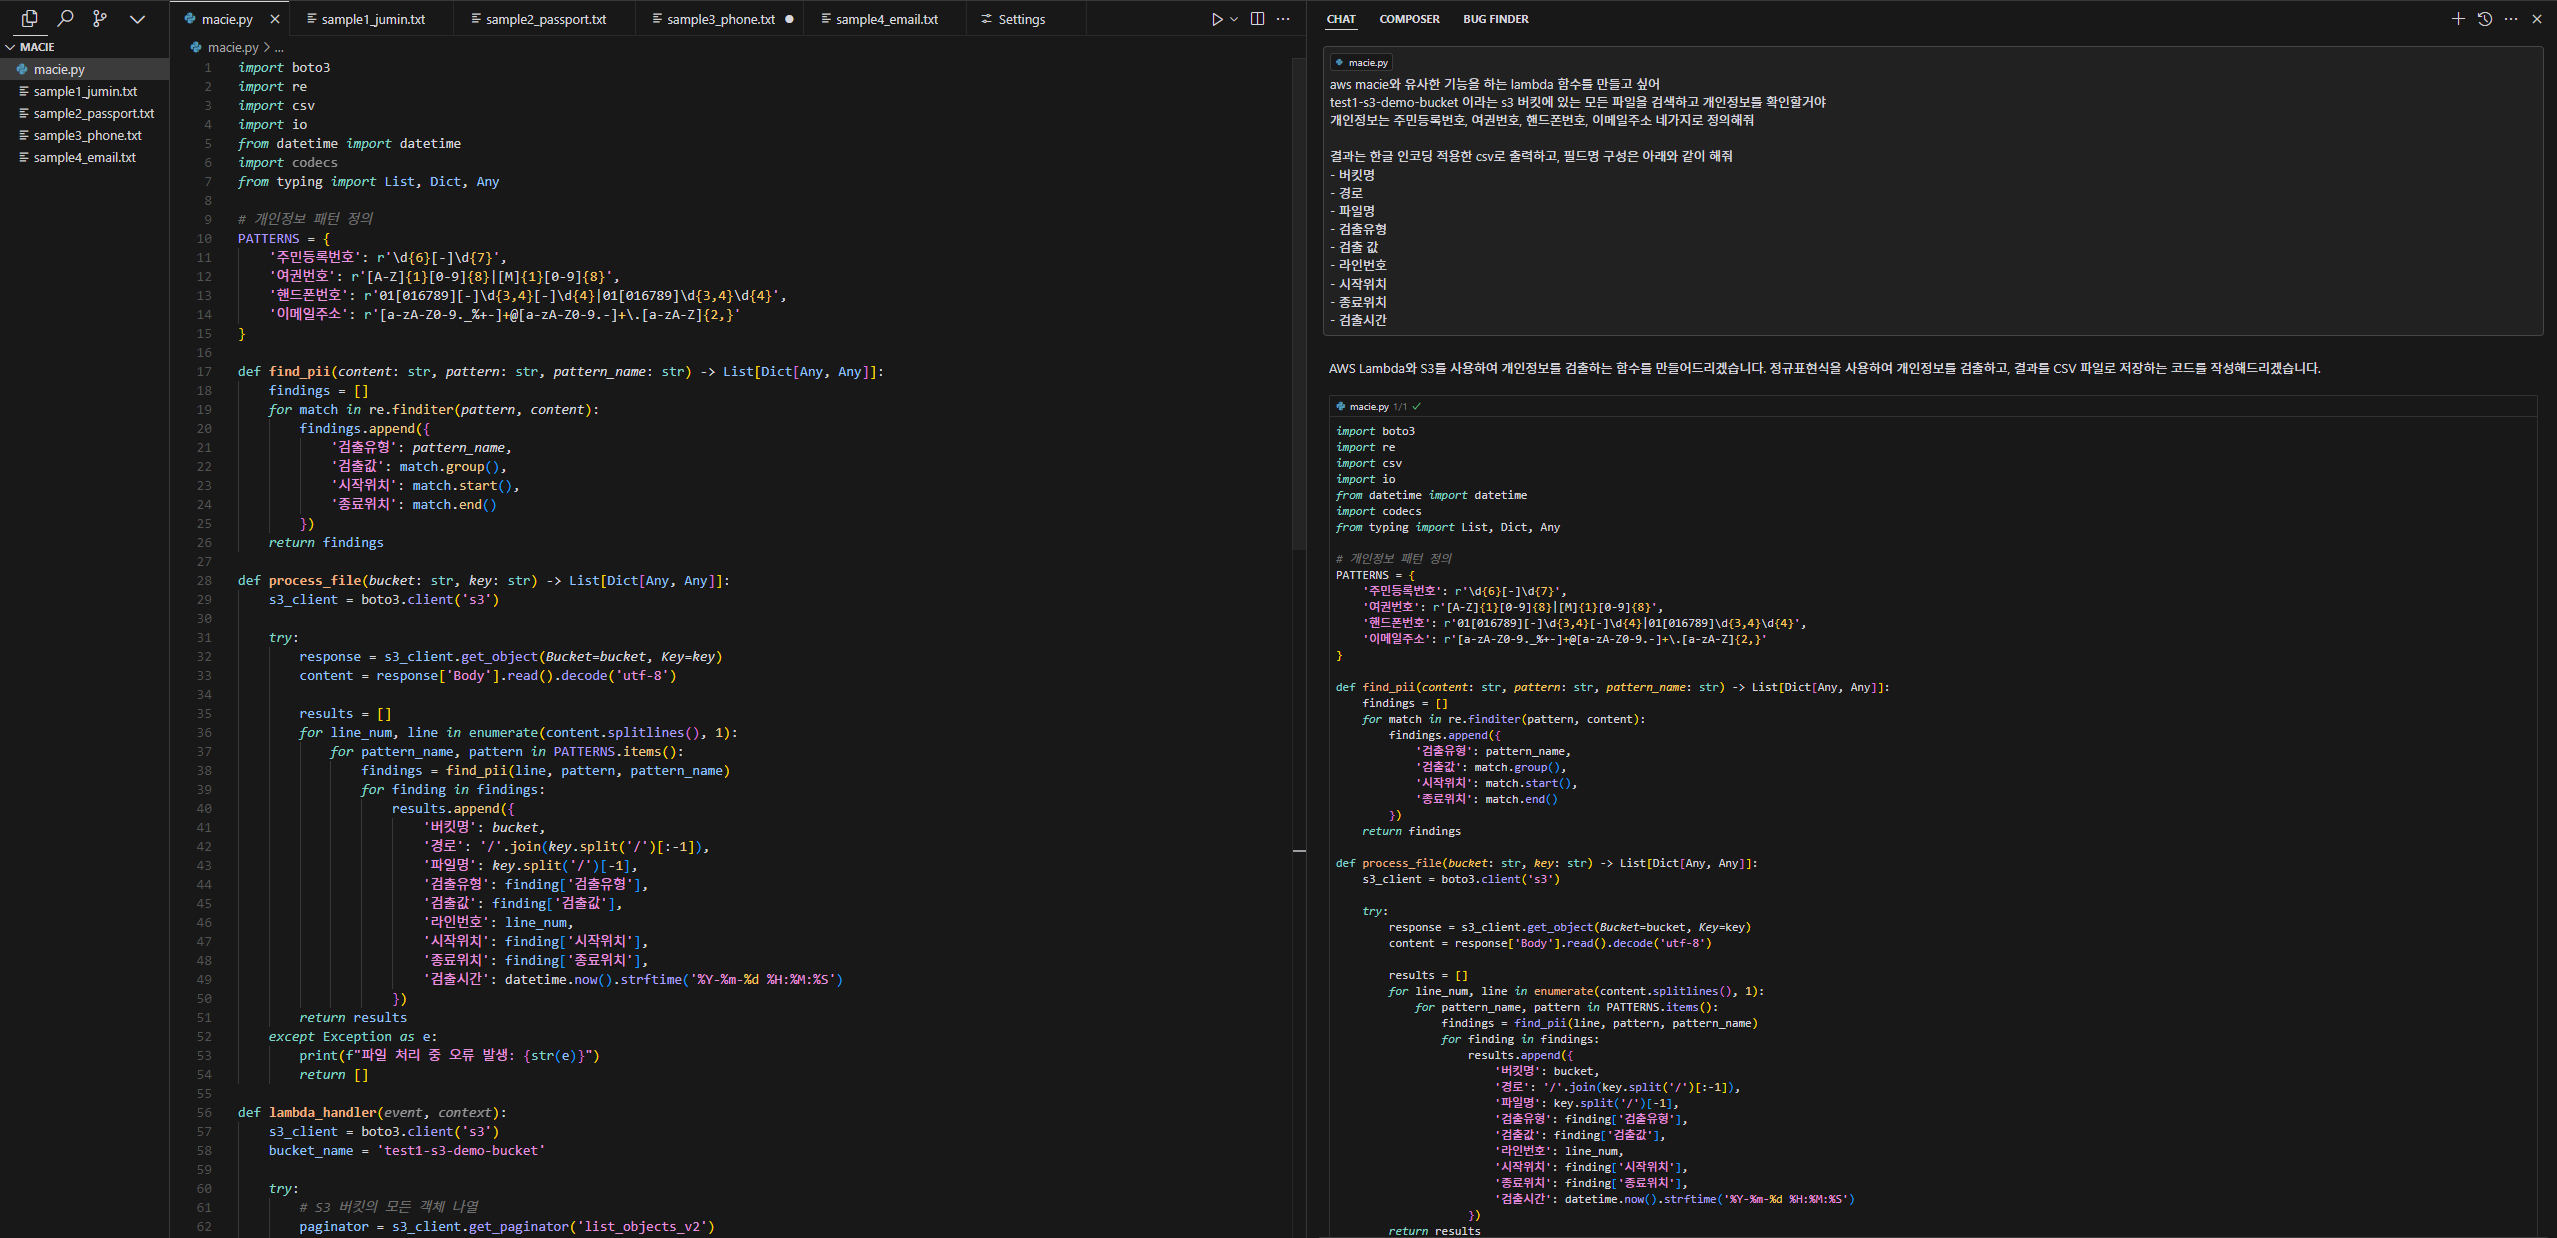Viewport: 2557px width, 1238px height.
Task: Open the Source Control branch icon
Action: tap(100, 18)
